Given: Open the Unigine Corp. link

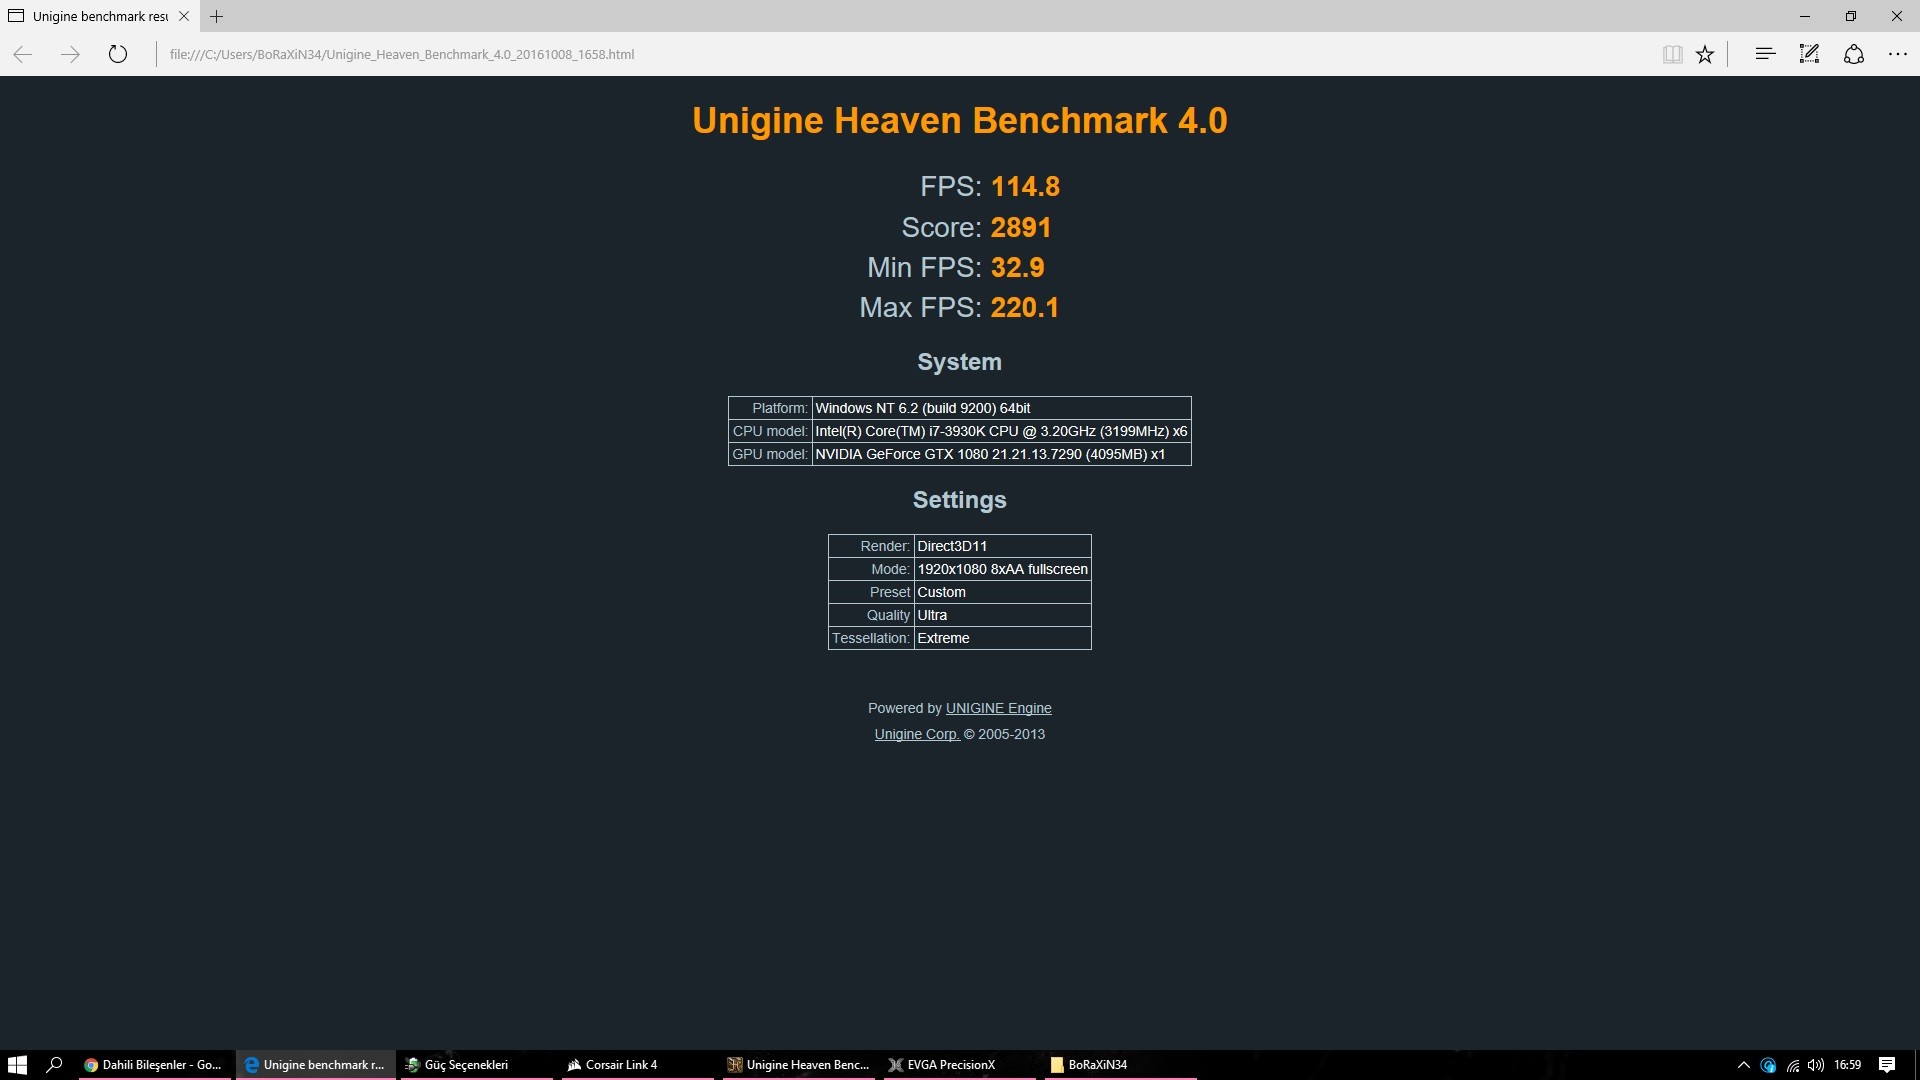Looking at the screenshot, I should 917,734.
